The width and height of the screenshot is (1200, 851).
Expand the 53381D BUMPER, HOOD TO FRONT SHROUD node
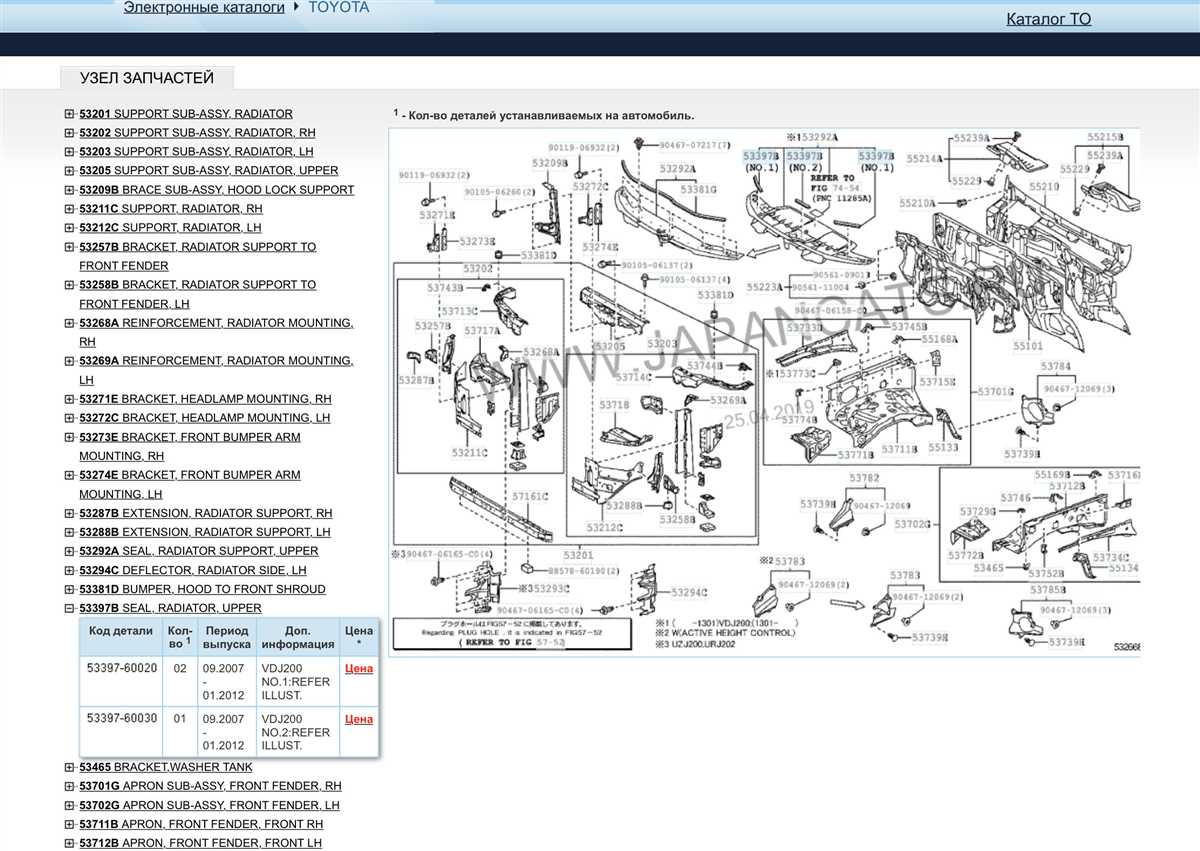[x=68, y=589]
